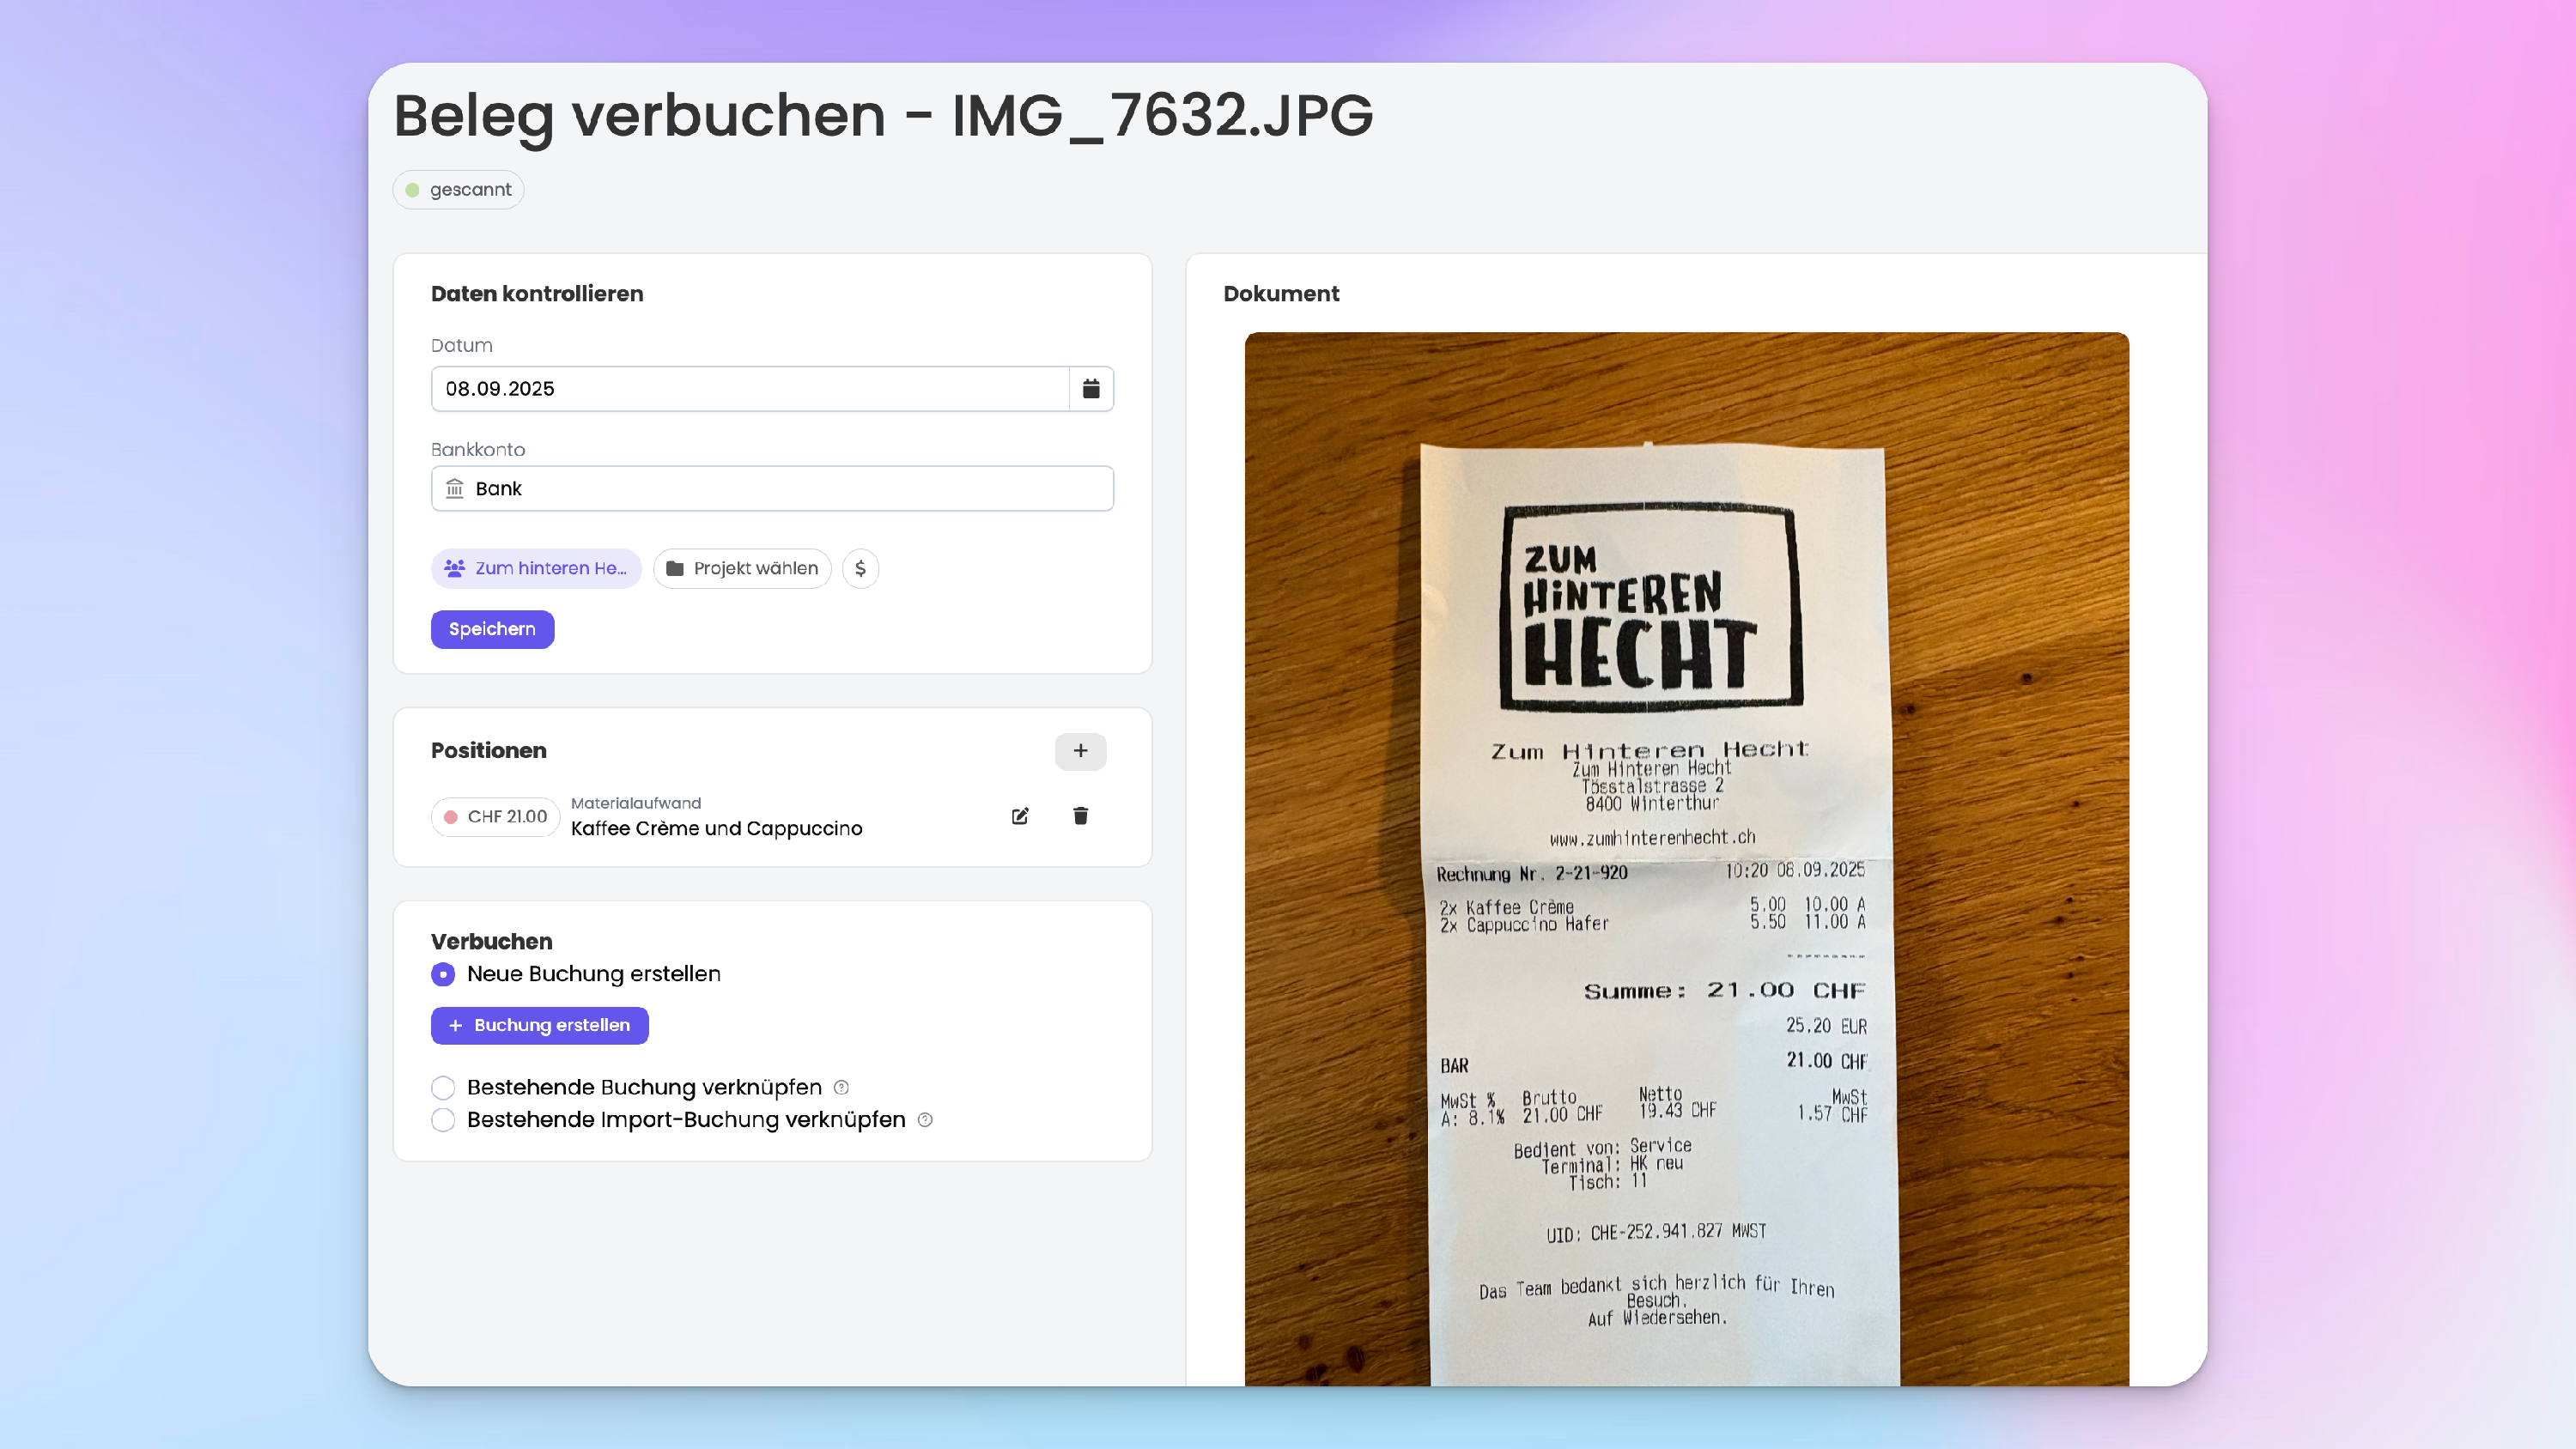
Task: Click the currency dollar icon button
Action: [860, 568]
